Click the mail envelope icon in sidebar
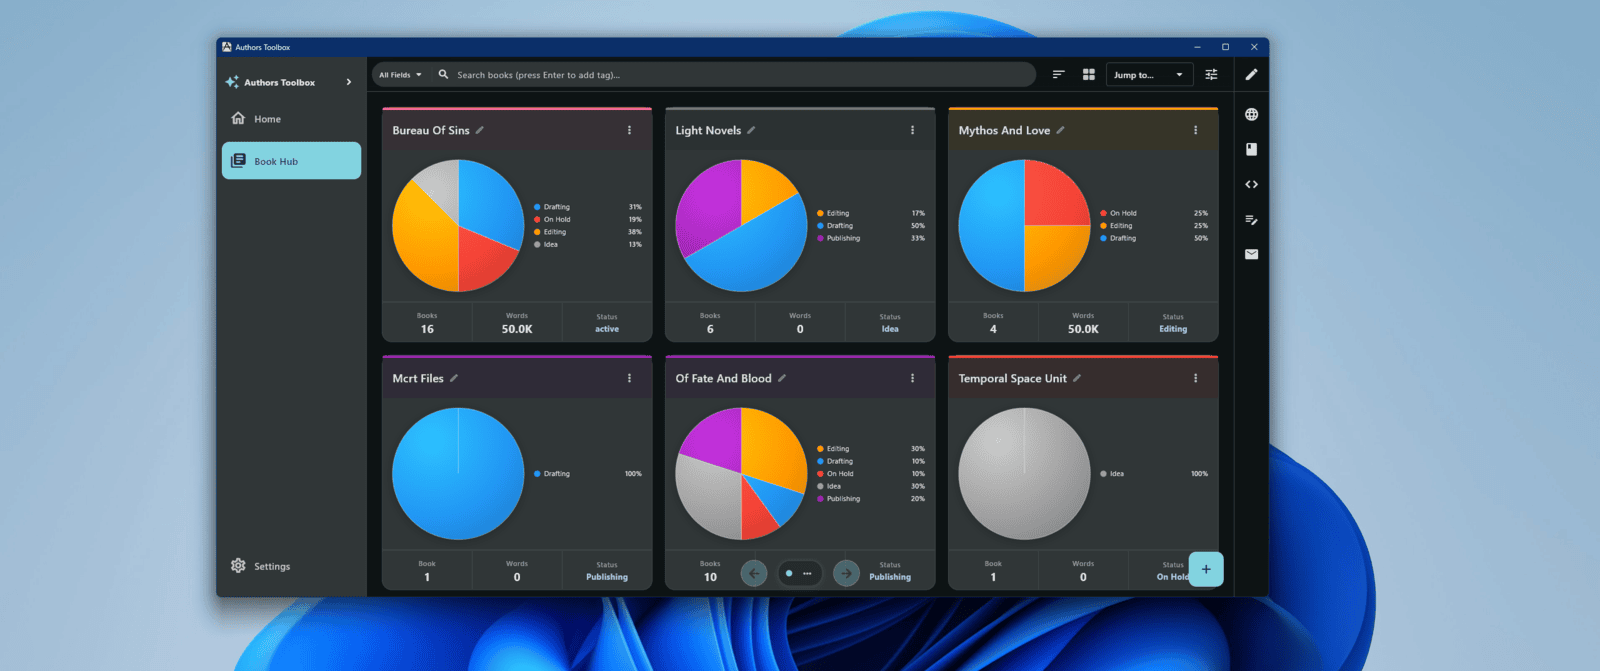 pos(1251,255)
